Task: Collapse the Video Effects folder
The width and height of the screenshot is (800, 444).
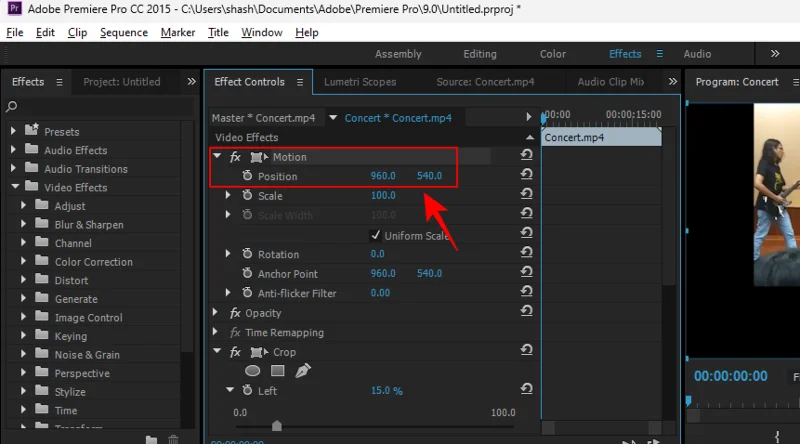Action: pos(14,187)
